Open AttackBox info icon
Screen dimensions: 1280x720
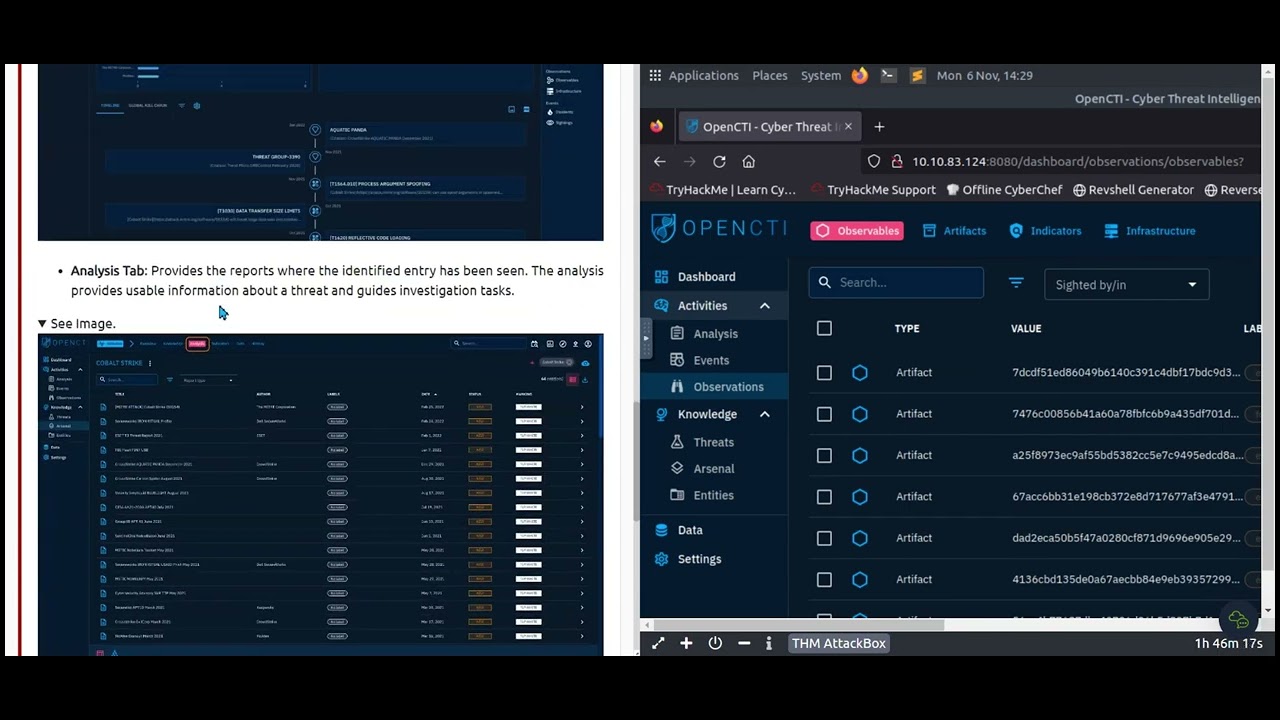(x=769, y=643)
